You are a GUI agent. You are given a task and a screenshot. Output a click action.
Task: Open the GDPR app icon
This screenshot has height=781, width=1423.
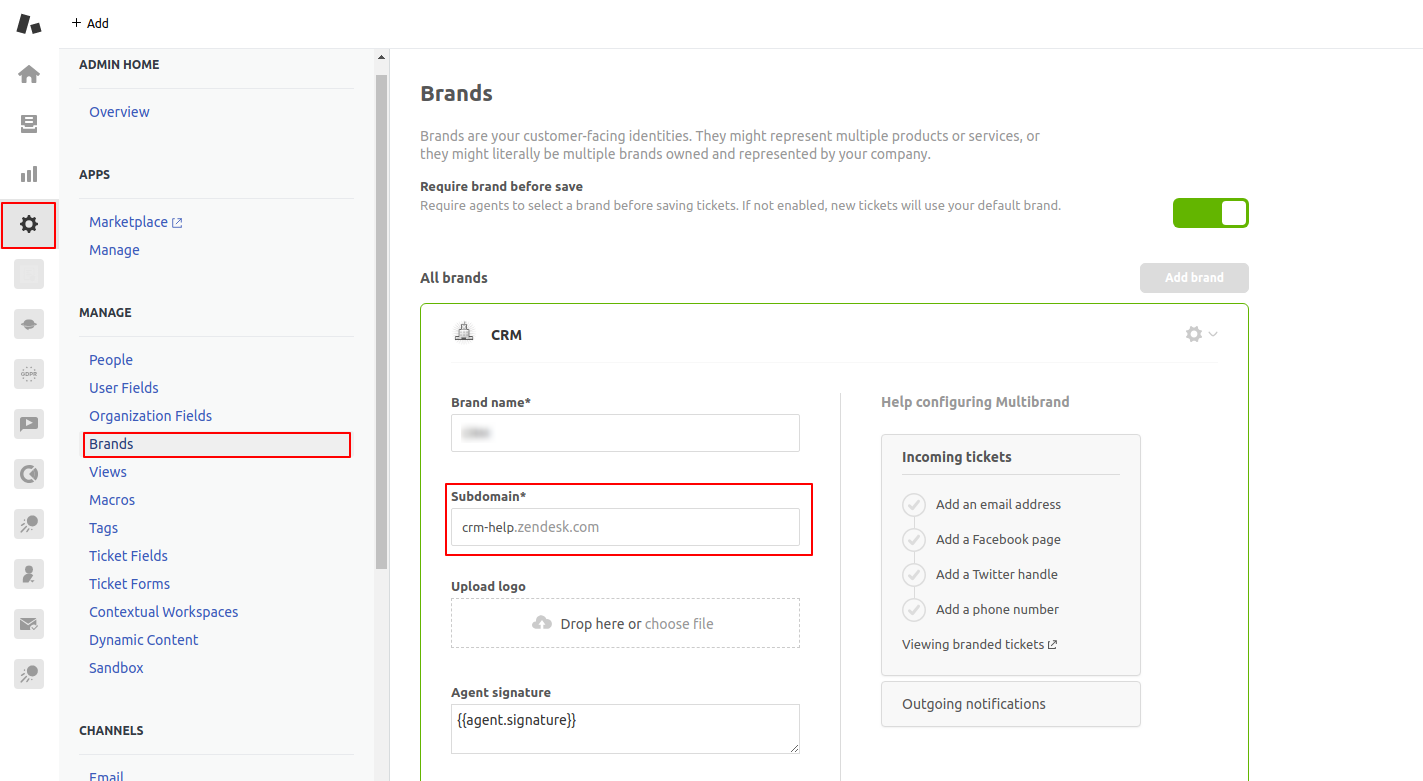pos(29,375)
